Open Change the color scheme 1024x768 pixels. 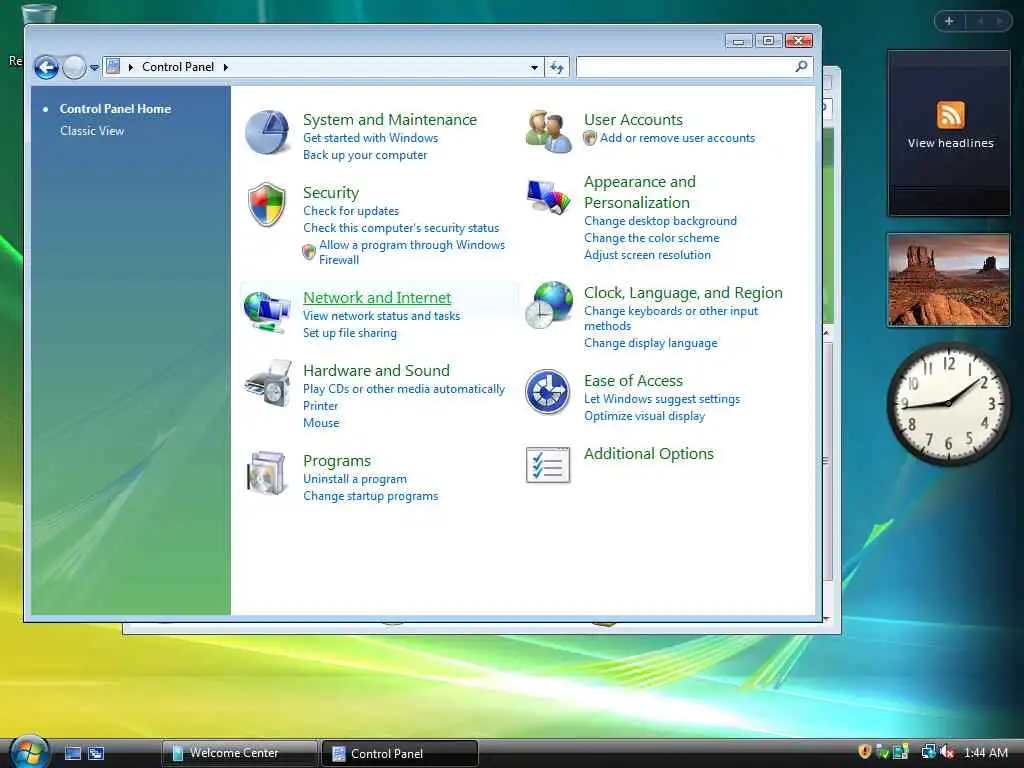pos(651,238)
